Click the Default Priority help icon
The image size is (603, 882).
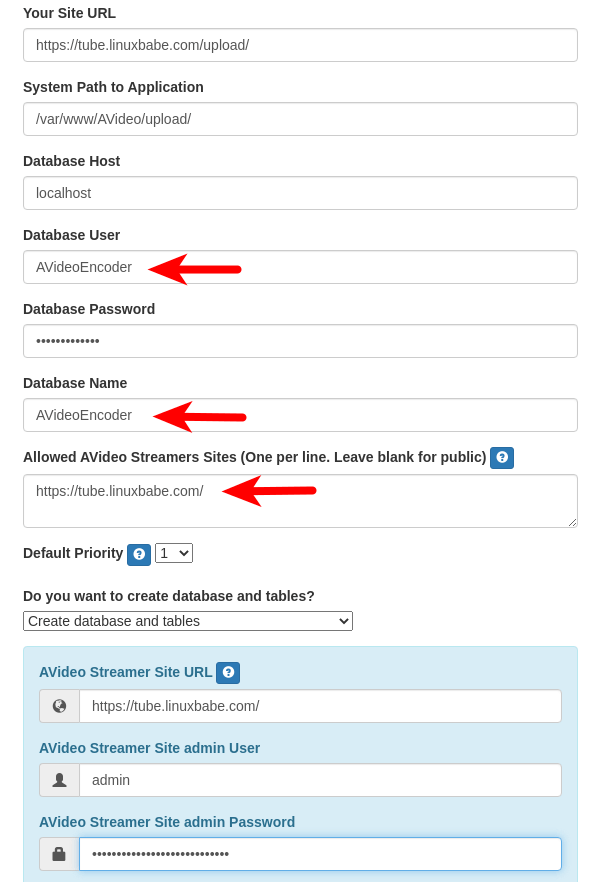tap(139, 554)
